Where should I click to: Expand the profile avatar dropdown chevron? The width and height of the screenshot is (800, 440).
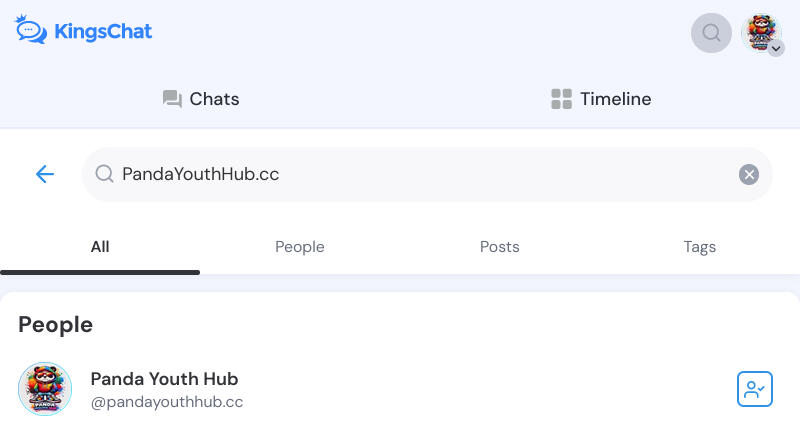(776, 48)
